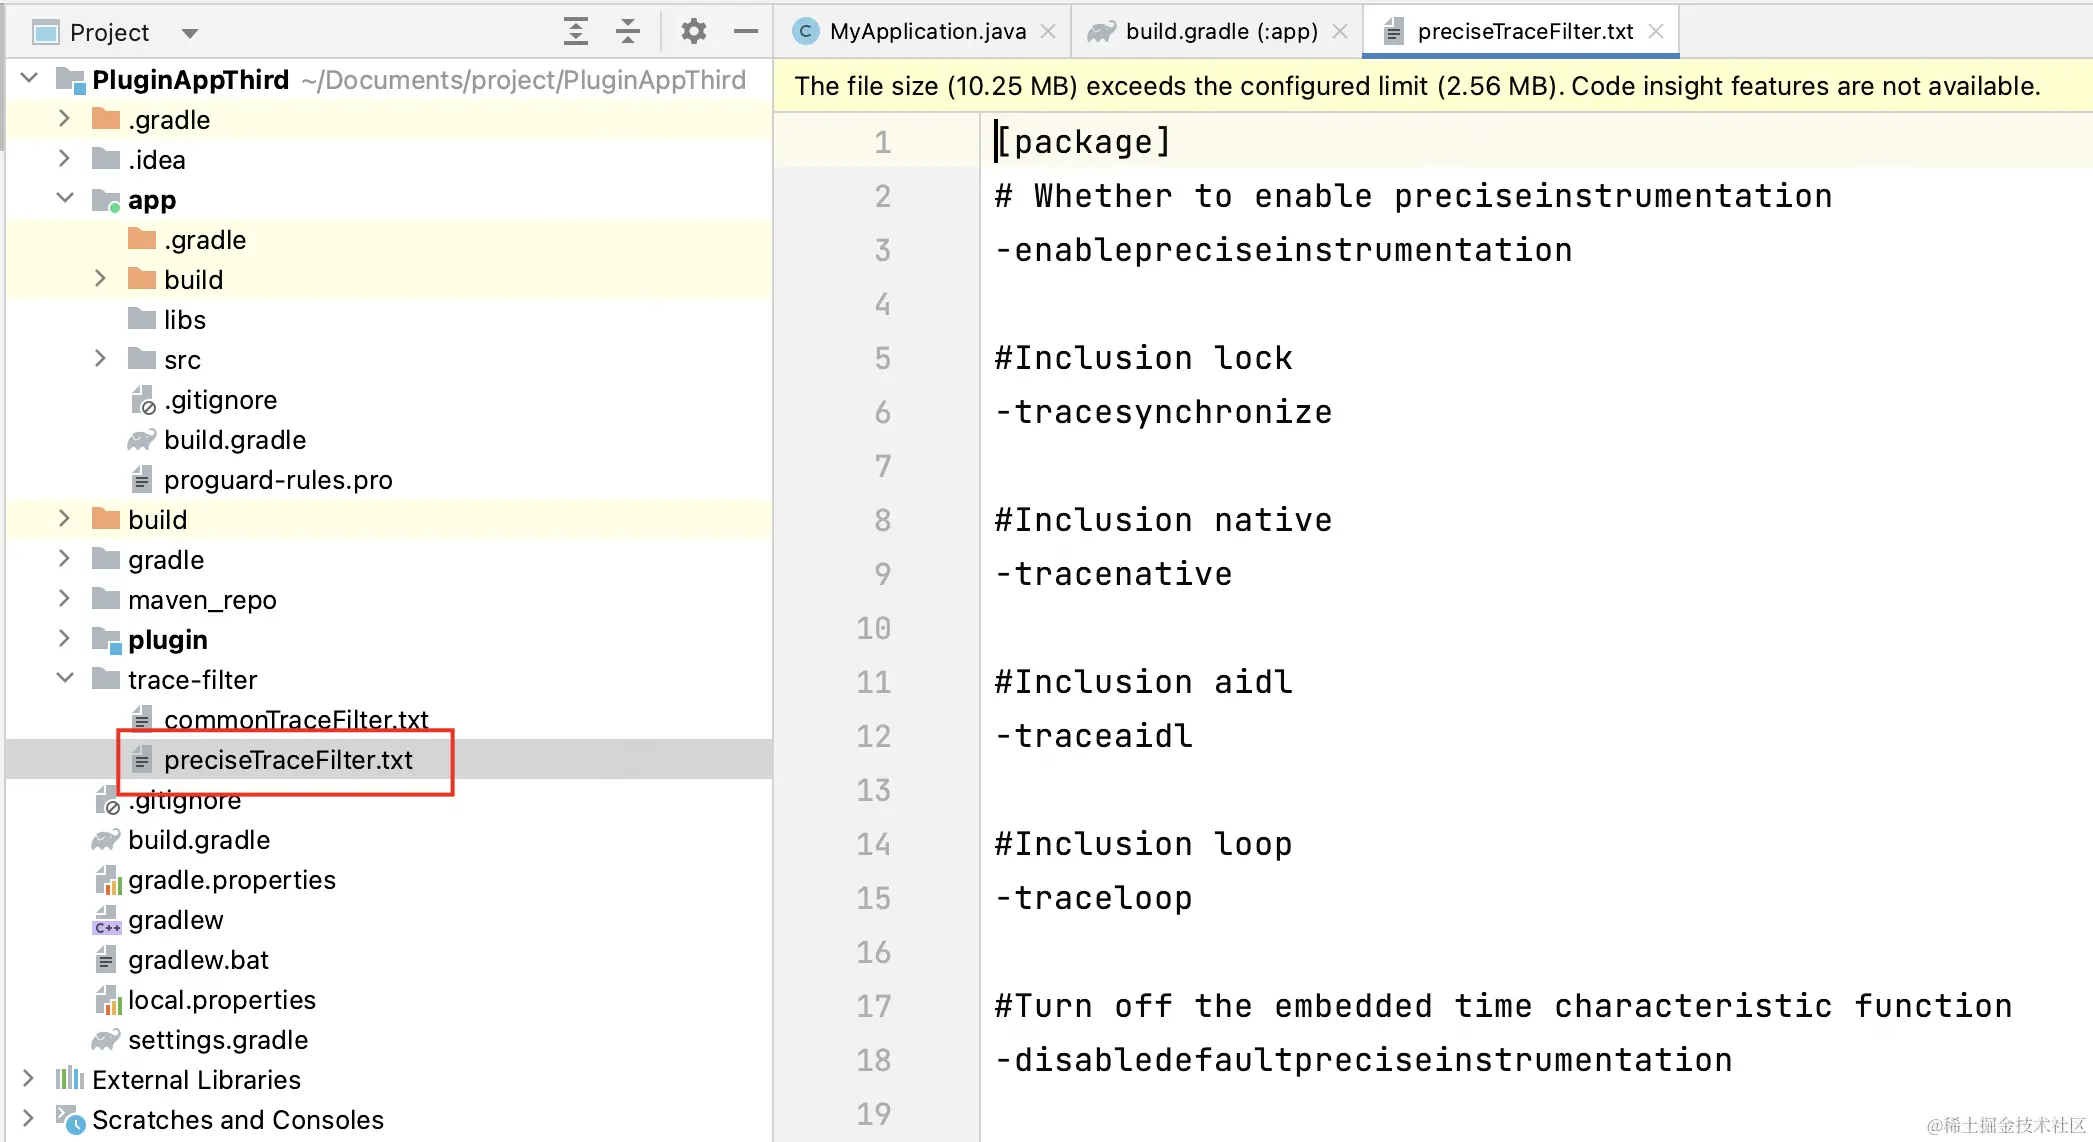Click the gradle elephant icon on settings.gradle
This screenshot has height=1142, width=2093.
coord(106,1040)
